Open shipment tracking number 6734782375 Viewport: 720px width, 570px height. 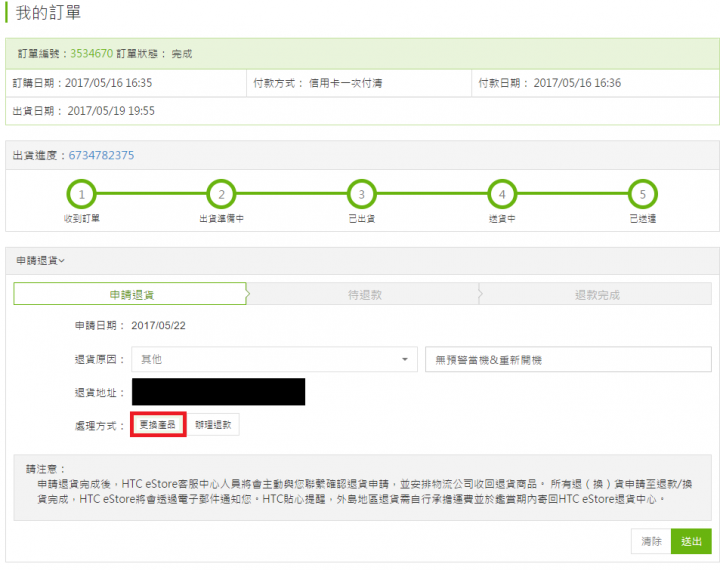coord(101,155)
